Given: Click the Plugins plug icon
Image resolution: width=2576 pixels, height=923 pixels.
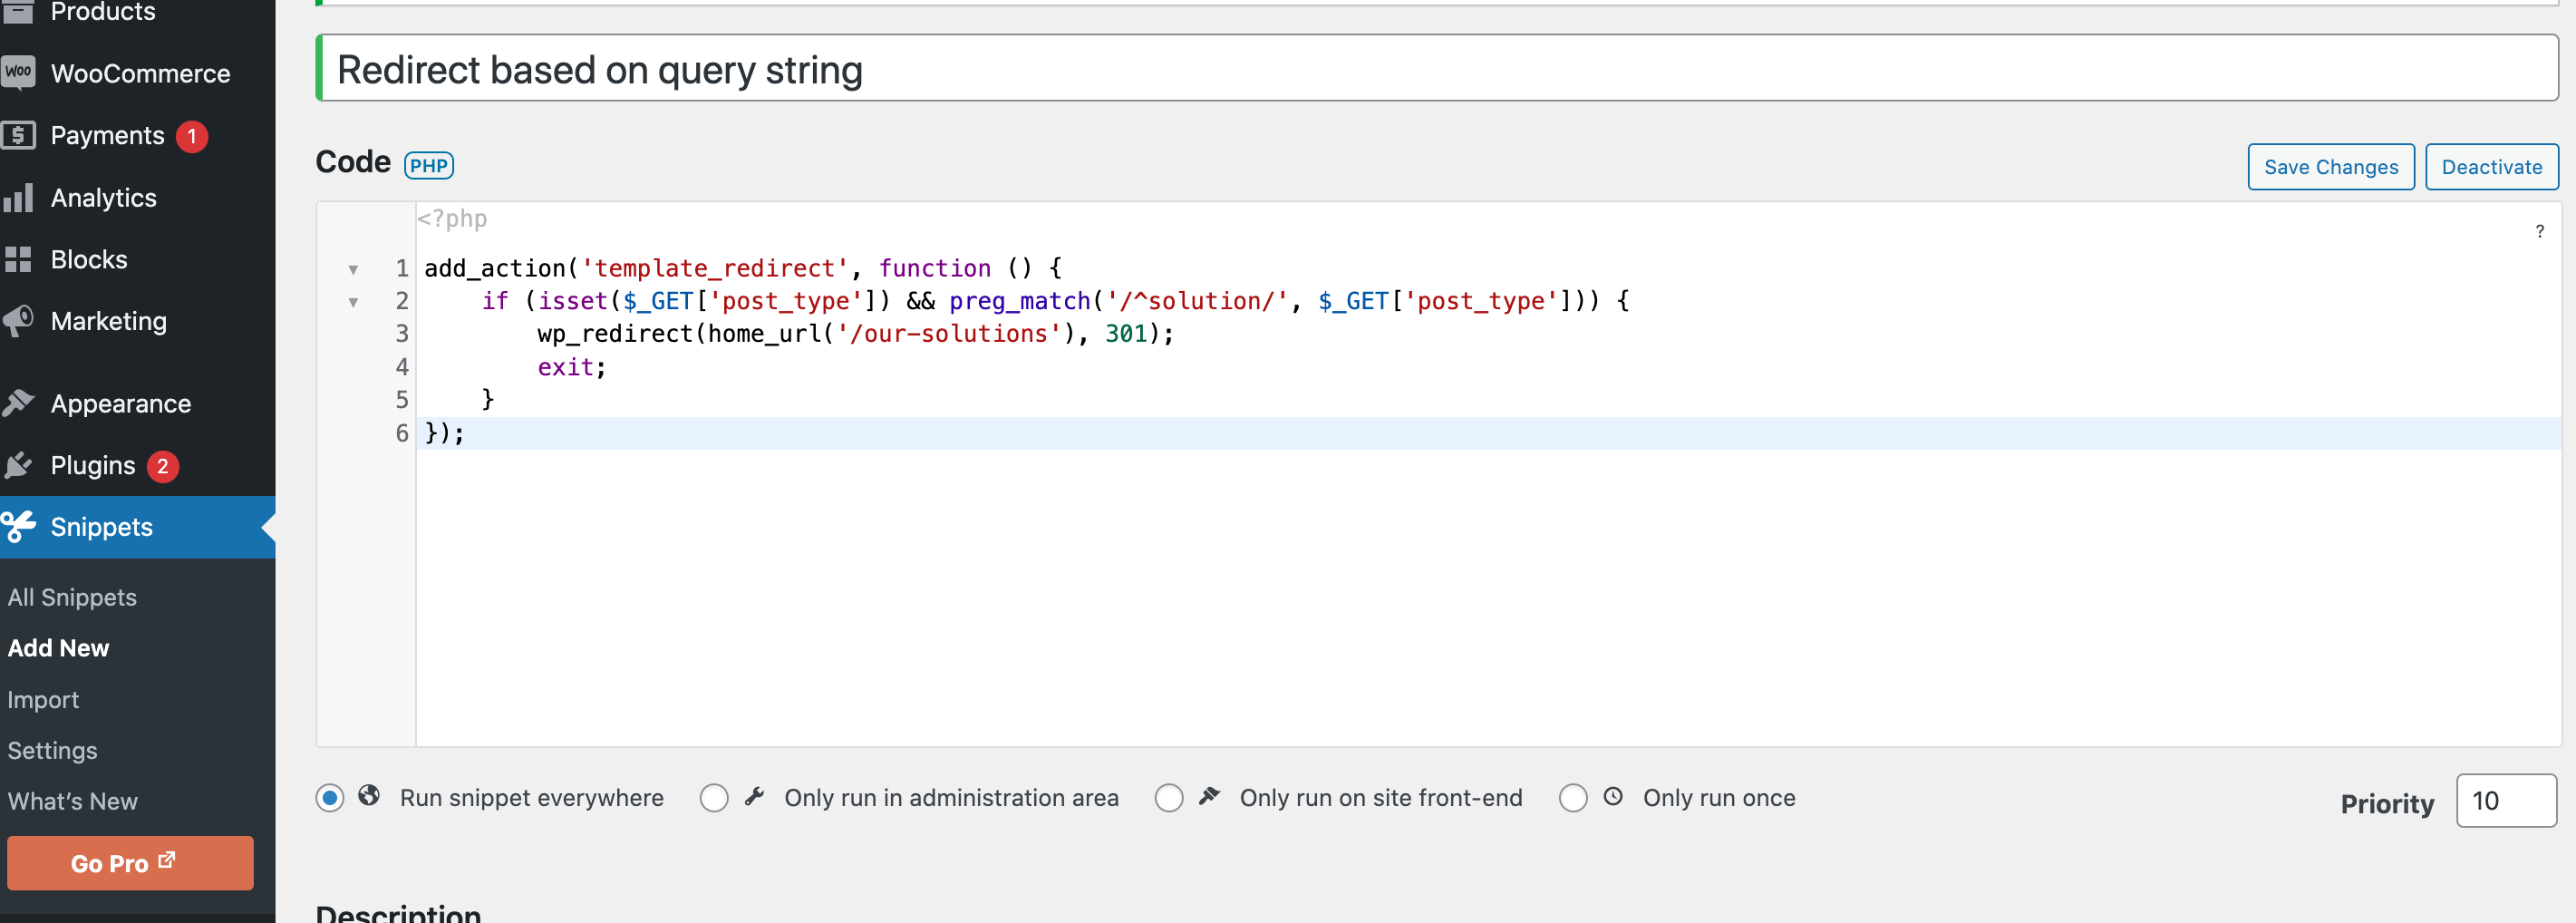Looking at the screenshot, I should (18, 465).
